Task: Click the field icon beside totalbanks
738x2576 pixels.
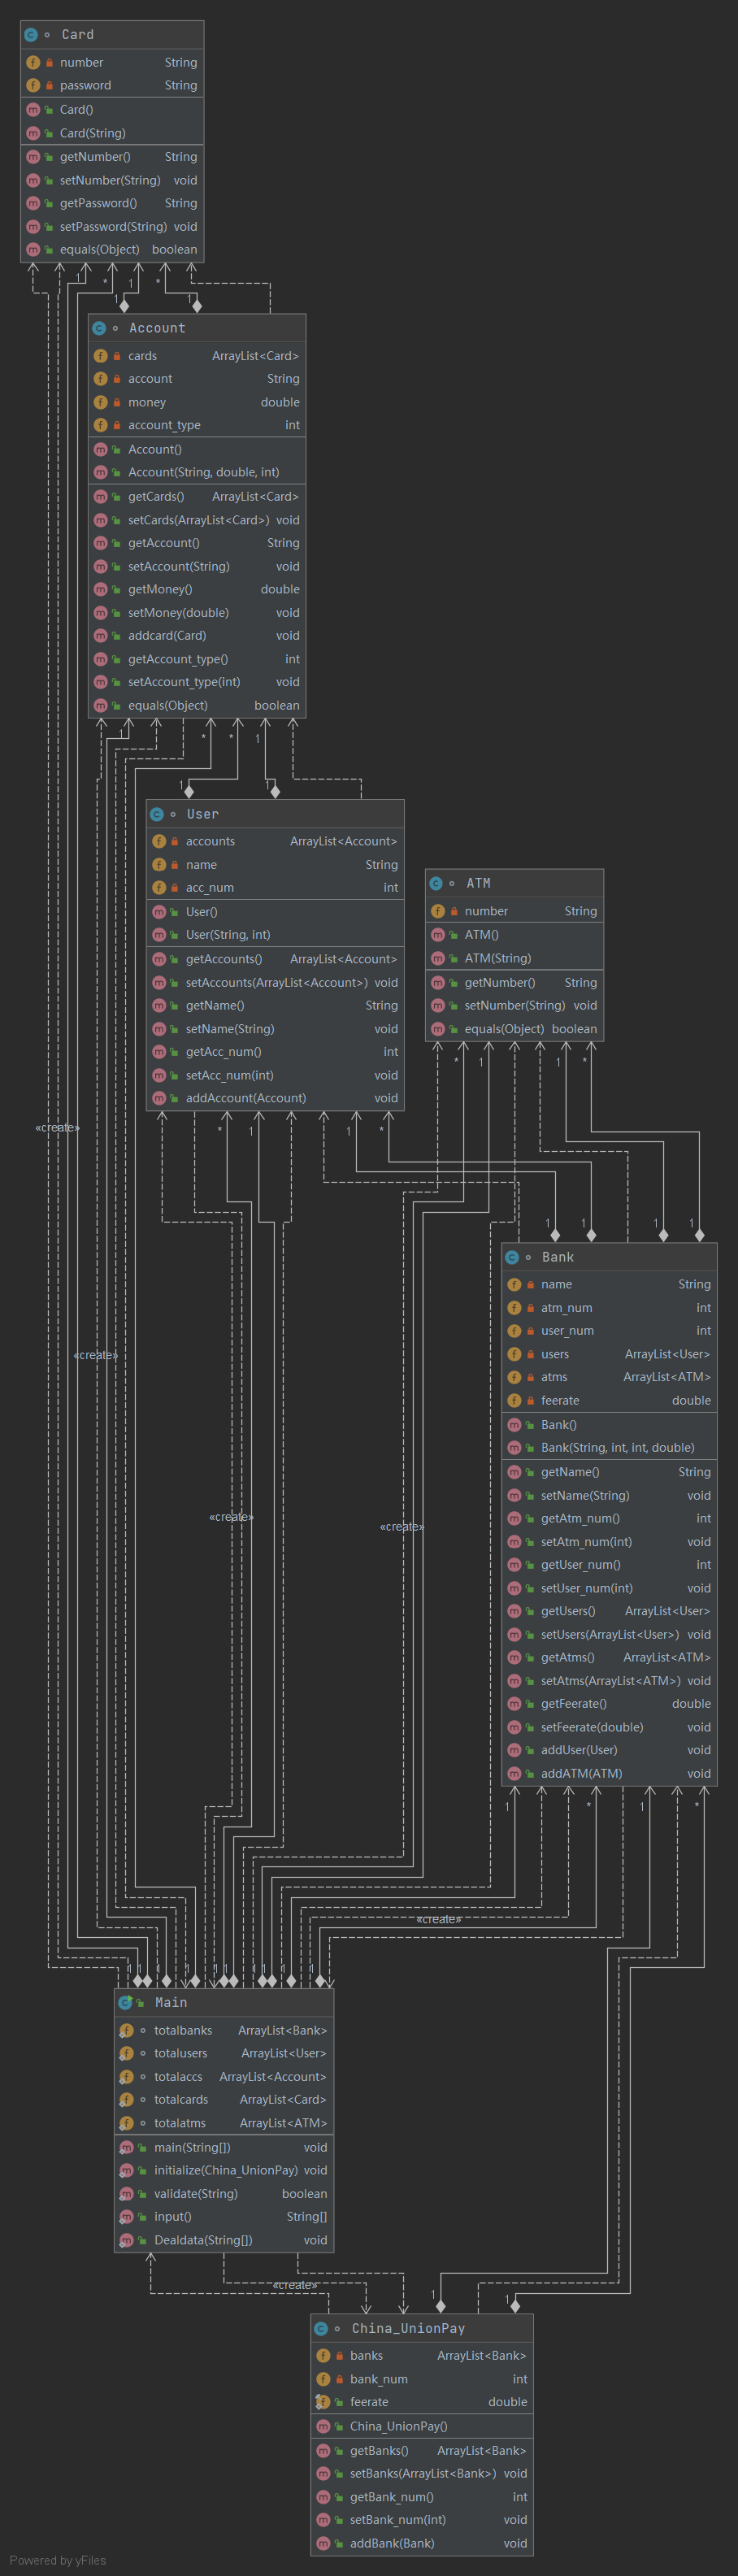Action: click(126, 2030)
